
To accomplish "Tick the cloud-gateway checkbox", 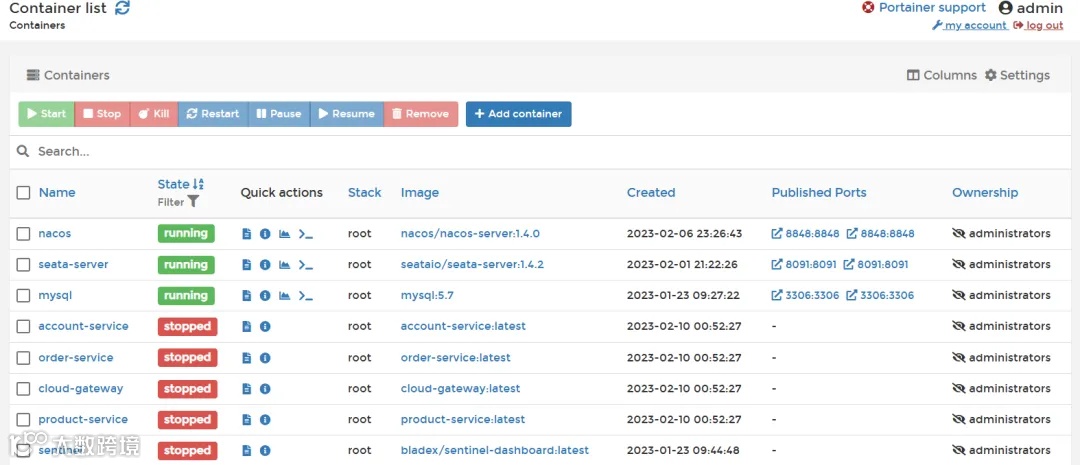I will [23, 389].
